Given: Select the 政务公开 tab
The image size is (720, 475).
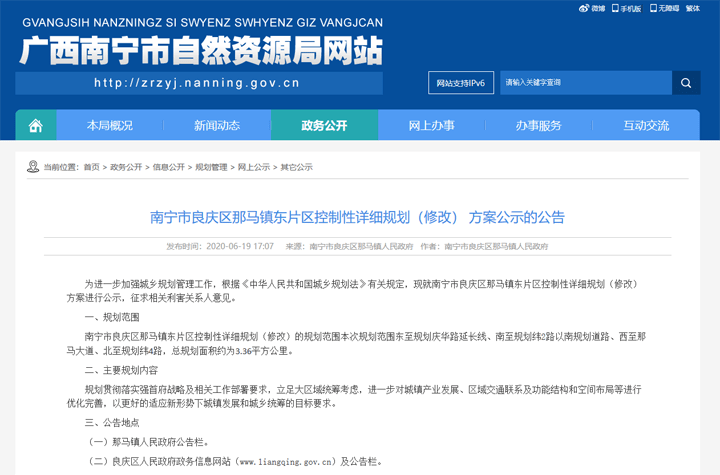Looking at the screenshot, I should coord(324,125).
